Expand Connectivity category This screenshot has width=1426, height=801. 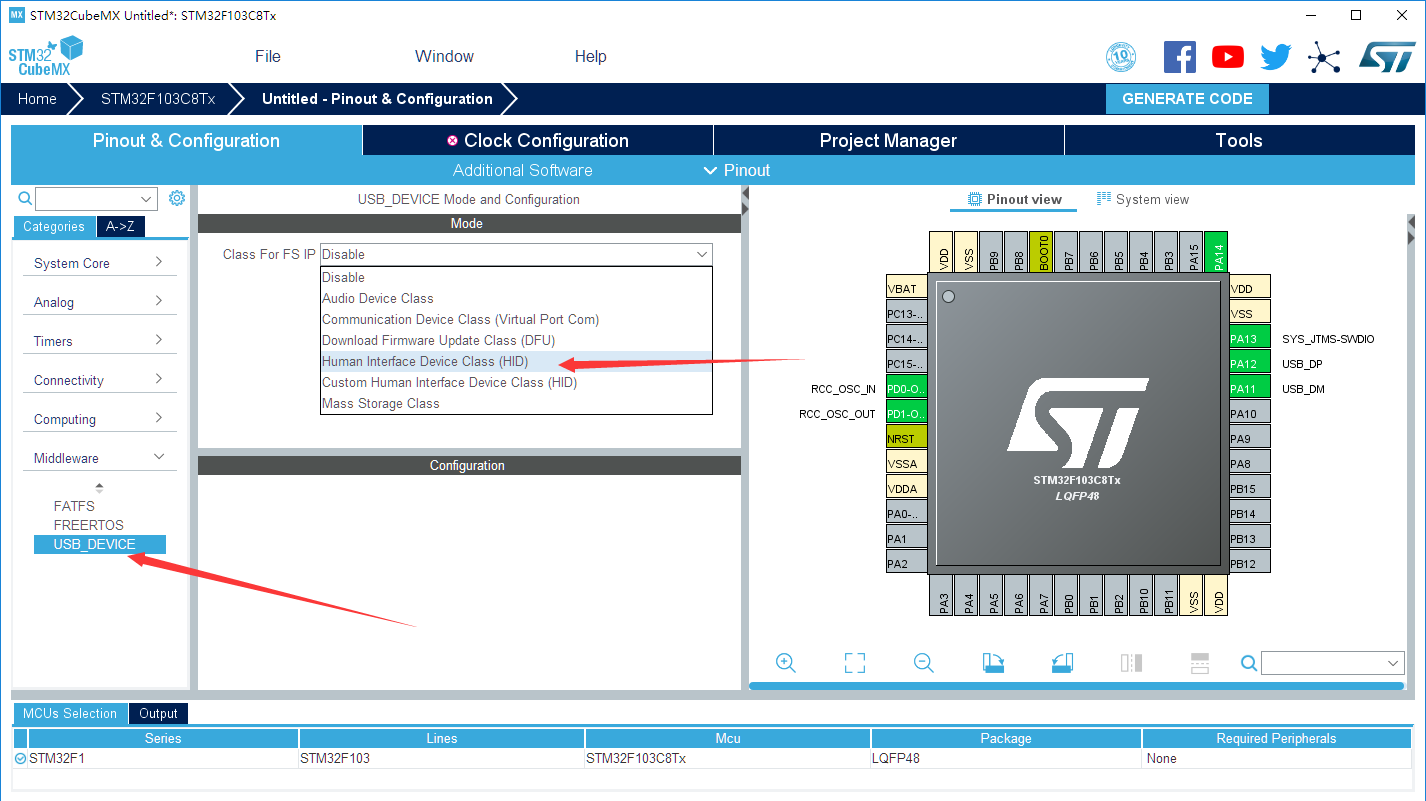coord(100,380)
